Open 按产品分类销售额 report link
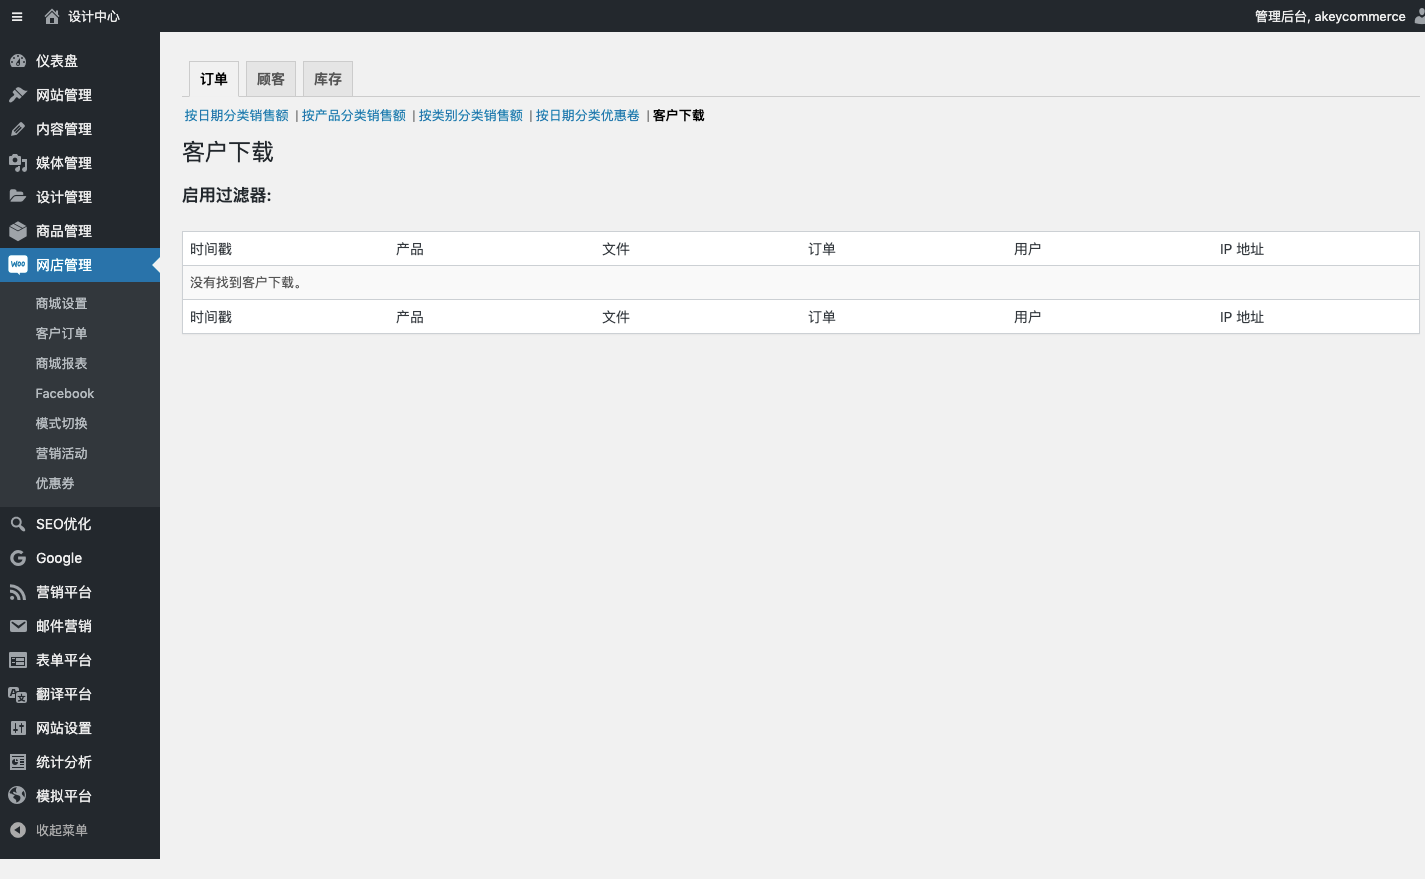 click(354, 116)
